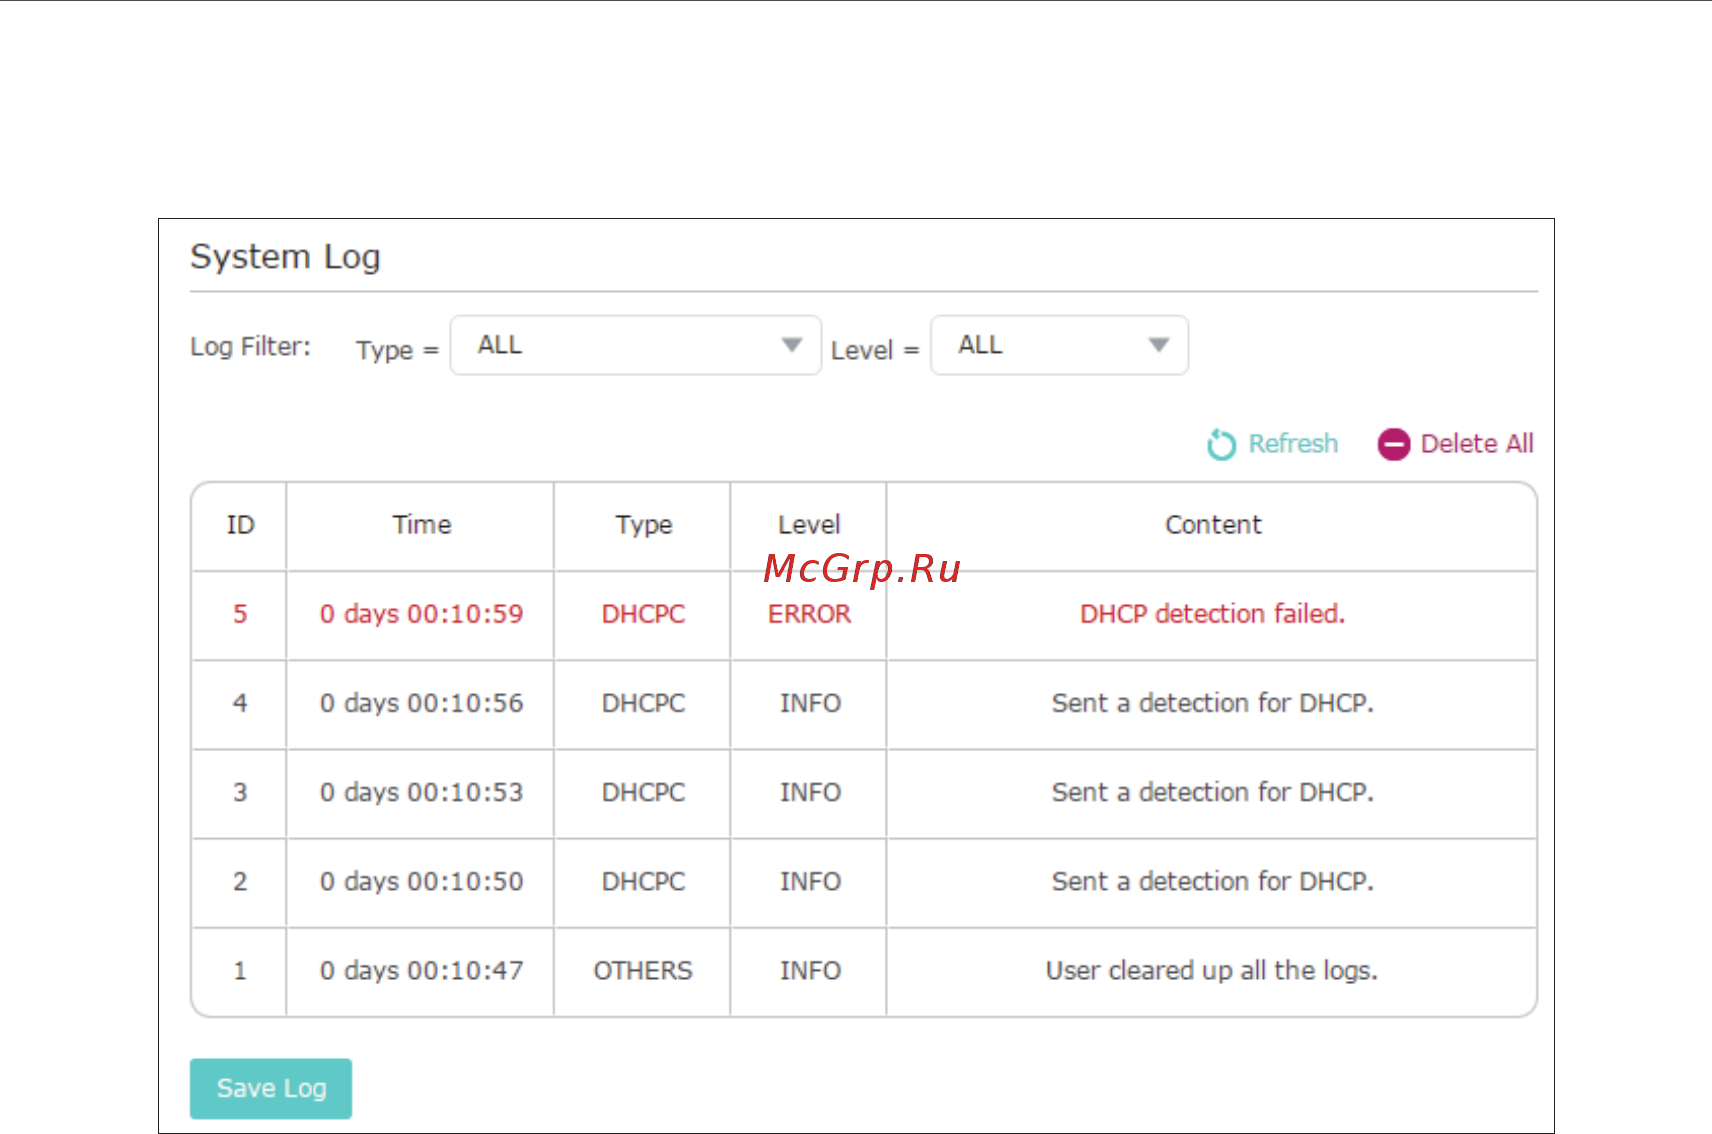The height and width of the screenshot is (1134, 1712).
Task: Click the 'Log Filter:' label
Action: point(250,347)
